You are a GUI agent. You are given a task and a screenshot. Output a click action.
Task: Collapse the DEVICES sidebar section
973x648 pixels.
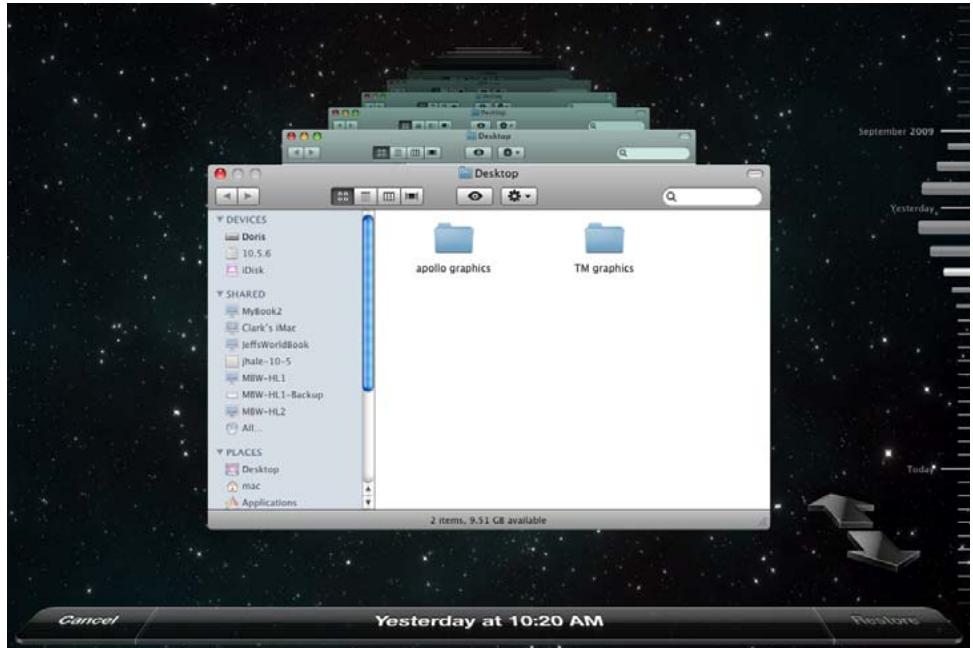tap(220, 220)
